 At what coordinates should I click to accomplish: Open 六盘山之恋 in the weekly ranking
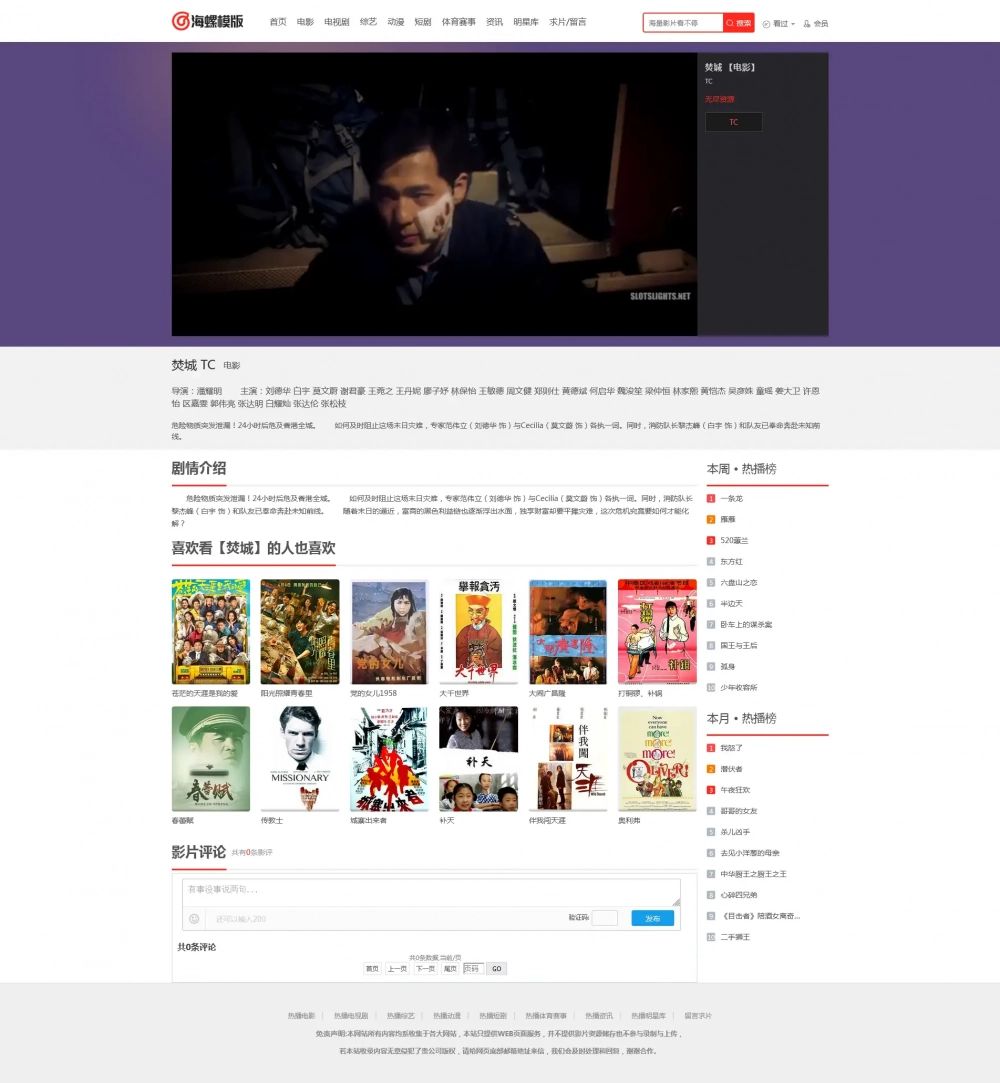pyautogui.click(x=739, y=583)
